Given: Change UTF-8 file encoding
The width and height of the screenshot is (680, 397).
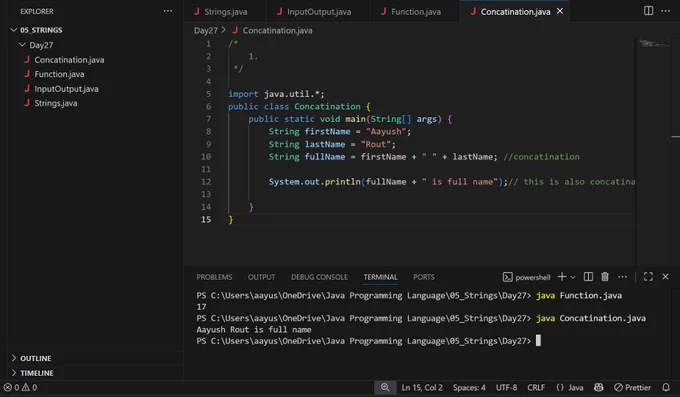Looking at the screenshot, I should pos(506,387).
